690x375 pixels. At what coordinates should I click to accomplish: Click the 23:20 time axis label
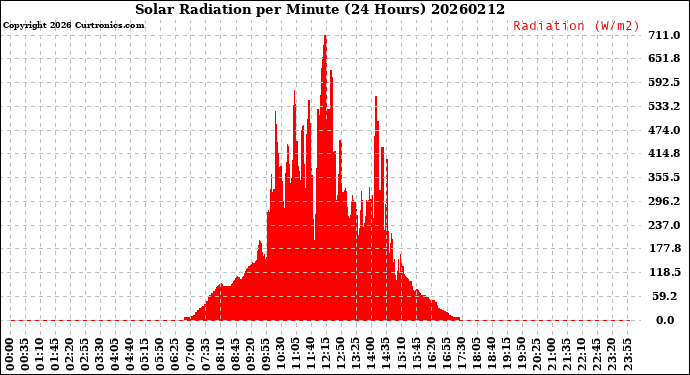click(x=611, y=355)
